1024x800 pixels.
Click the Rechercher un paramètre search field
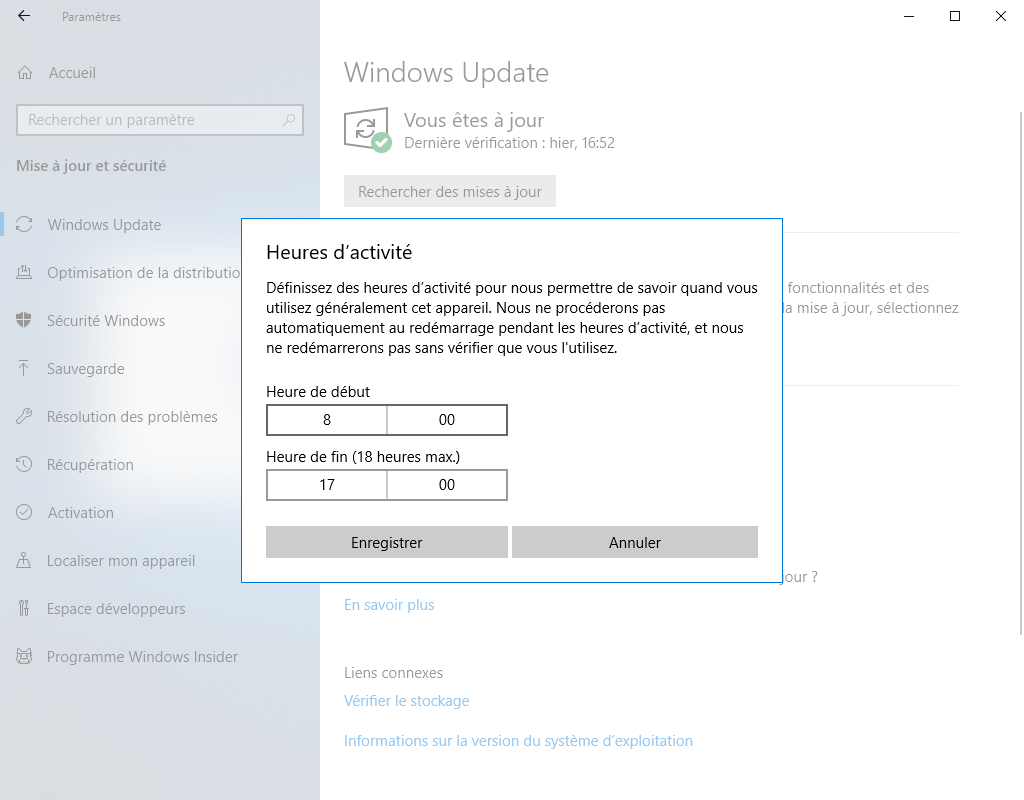160,120
